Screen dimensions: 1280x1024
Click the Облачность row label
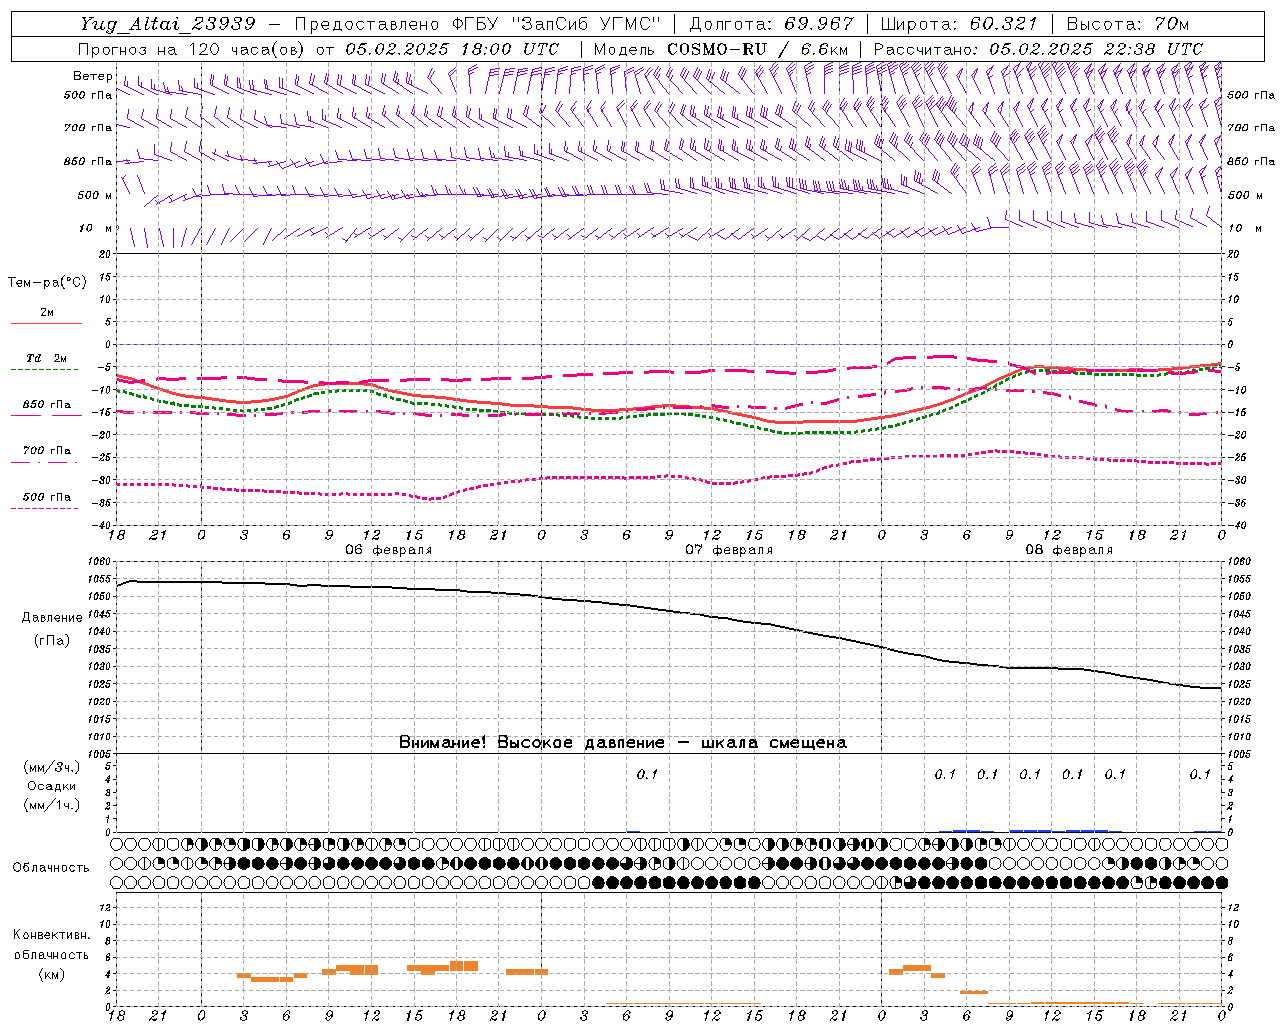tap(51, 868)
